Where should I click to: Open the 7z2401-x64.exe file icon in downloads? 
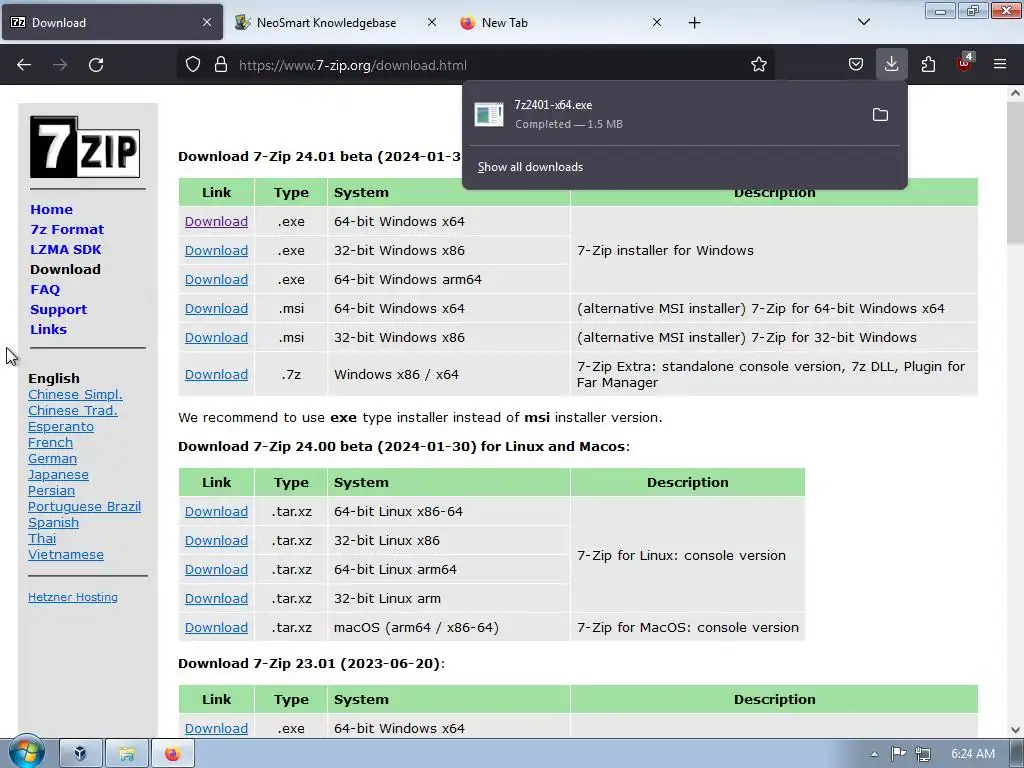(488, 115)
